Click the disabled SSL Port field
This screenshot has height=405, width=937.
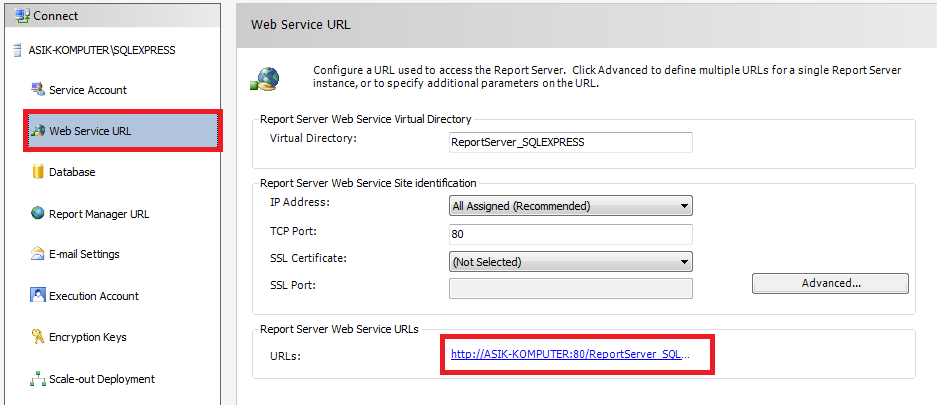click(571, 289)
